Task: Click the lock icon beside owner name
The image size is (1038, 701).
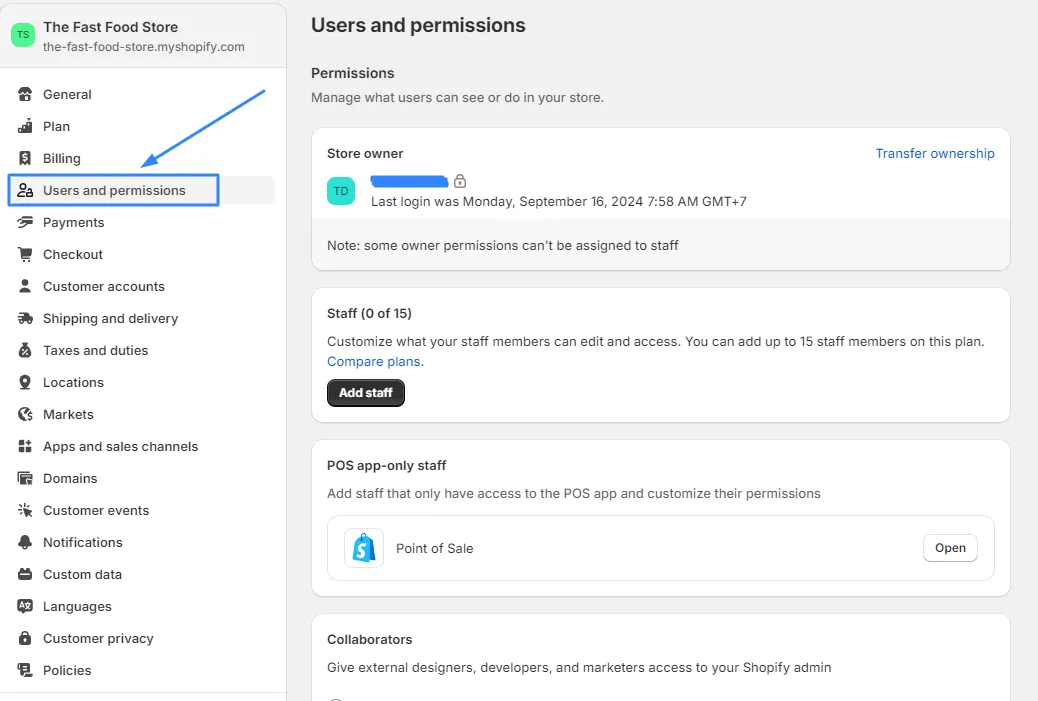Action: point(460,181)
